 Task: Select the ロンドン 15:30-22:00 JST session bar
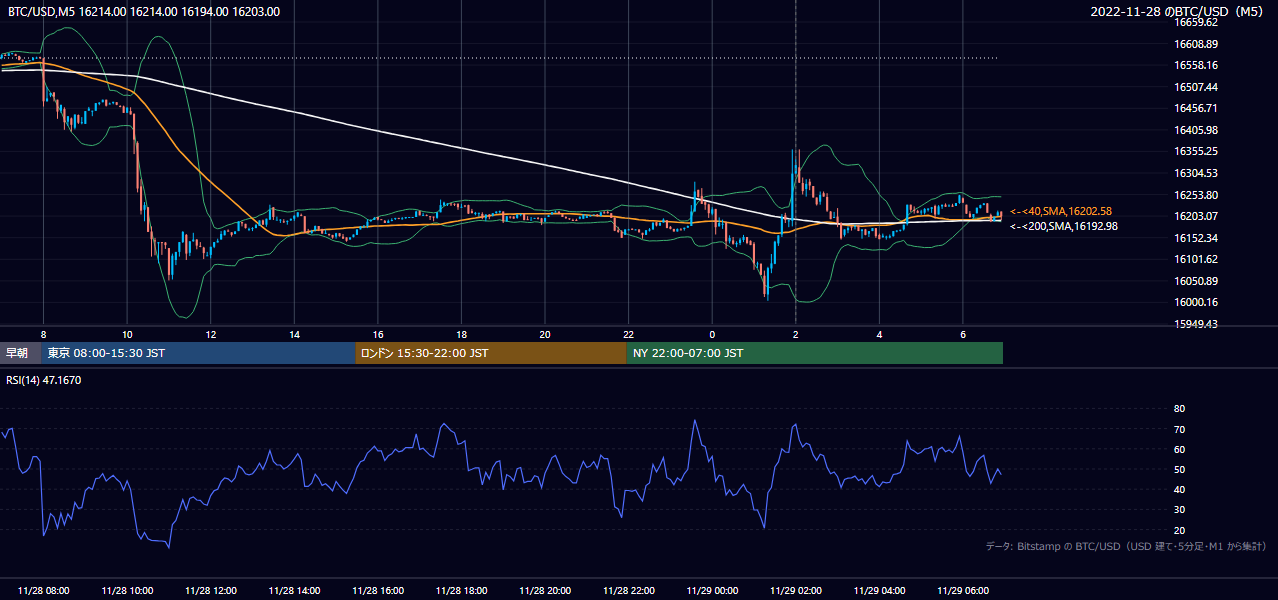[491, 353]
